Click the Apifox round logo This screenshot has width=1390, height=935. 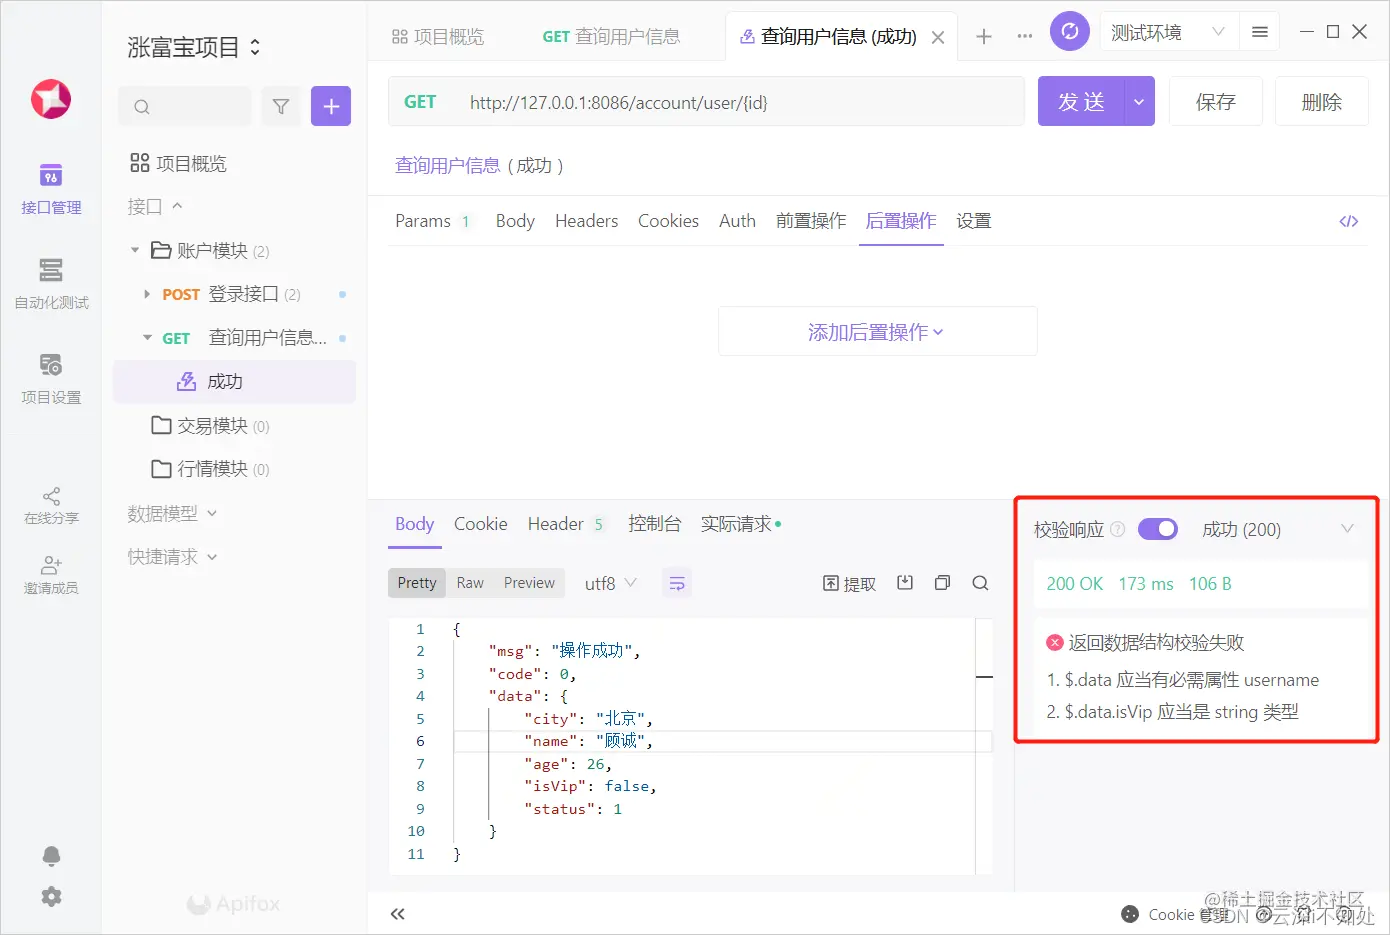(51, 99)
